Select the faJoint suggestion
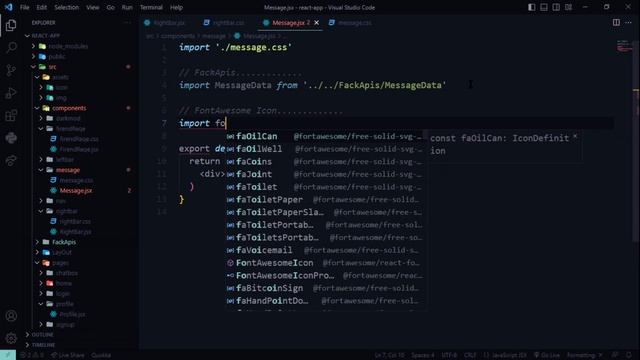640x360 pixels. (x=325, y=174)
